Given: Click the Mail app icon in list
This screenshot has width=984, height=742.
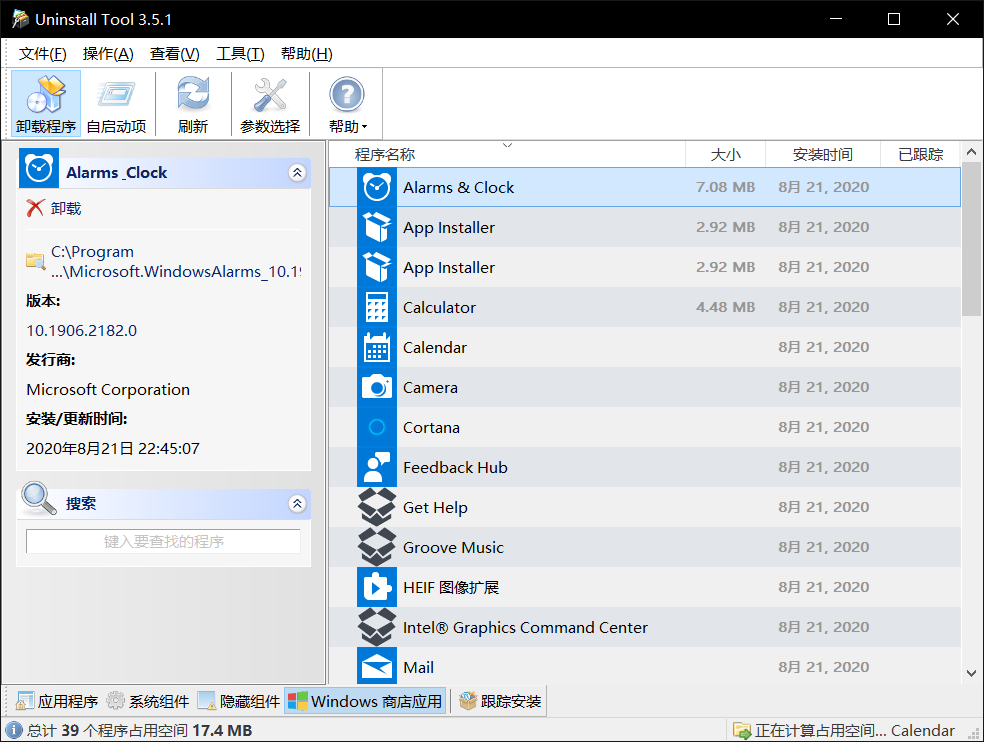Looking at the screenshot, I should click(377, 667).
